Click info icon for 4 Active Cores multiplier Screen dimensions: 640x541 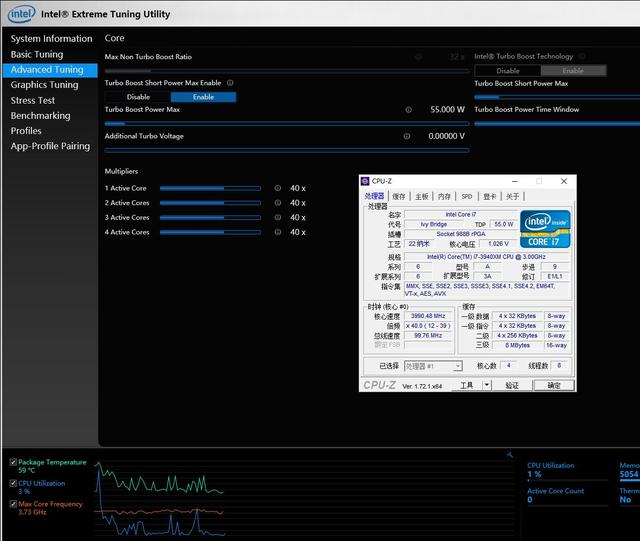278,232
